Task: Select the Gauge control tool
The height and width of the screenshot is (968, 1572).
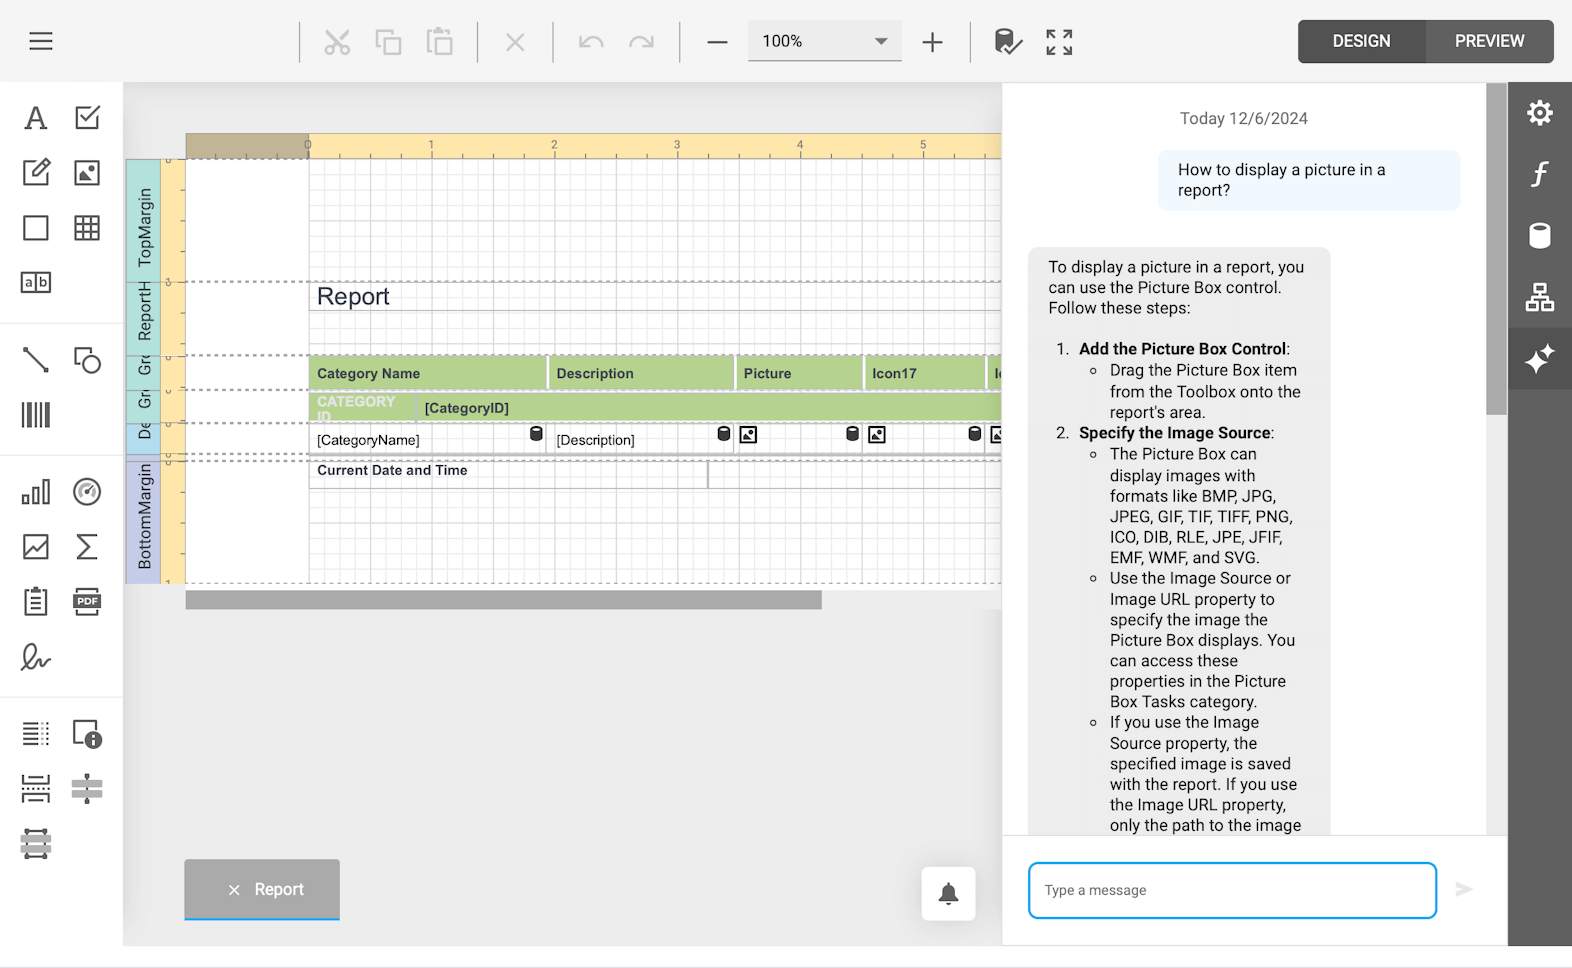Action: pos(87,492)
